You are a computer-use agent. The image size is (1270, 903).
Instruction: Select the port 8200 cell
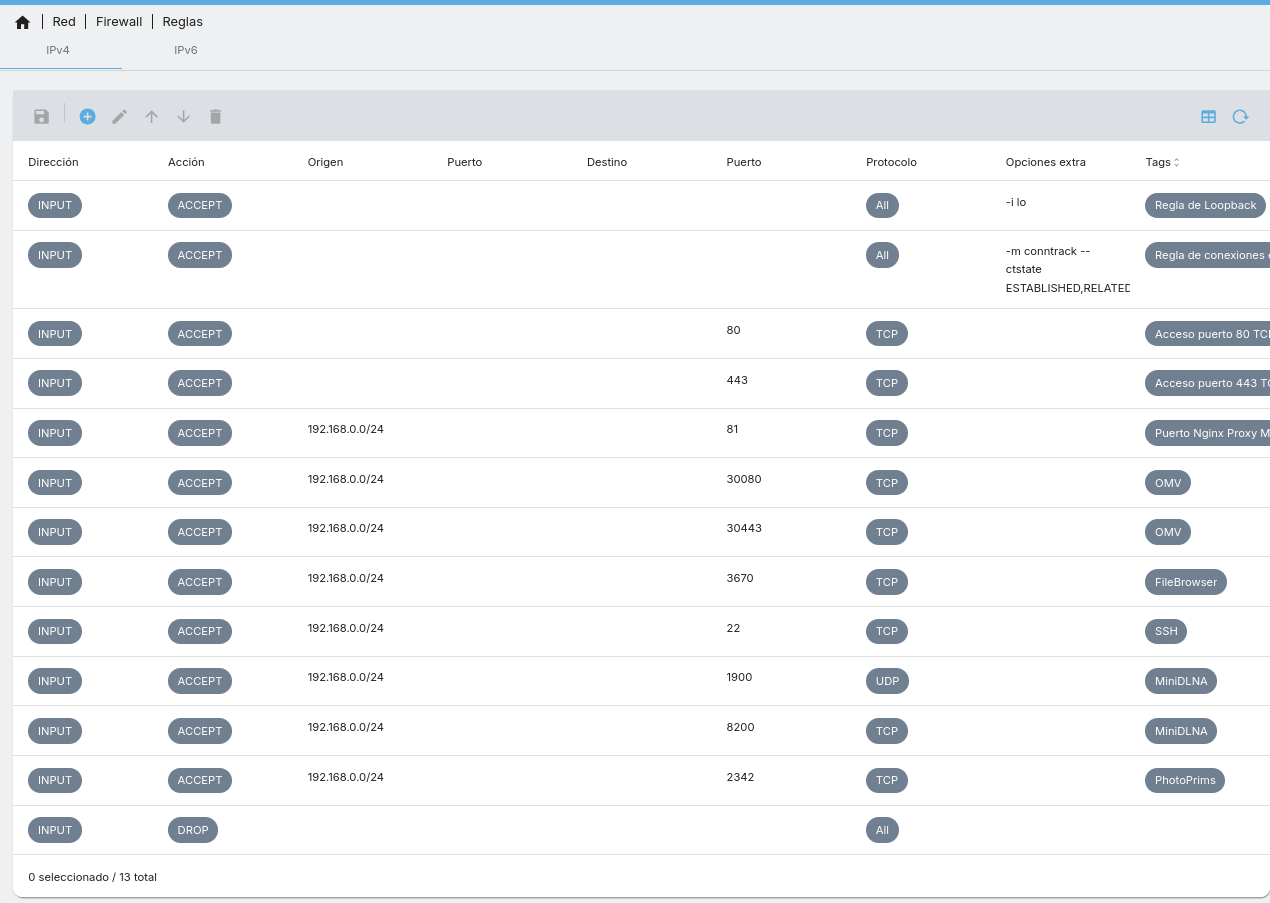741,727
